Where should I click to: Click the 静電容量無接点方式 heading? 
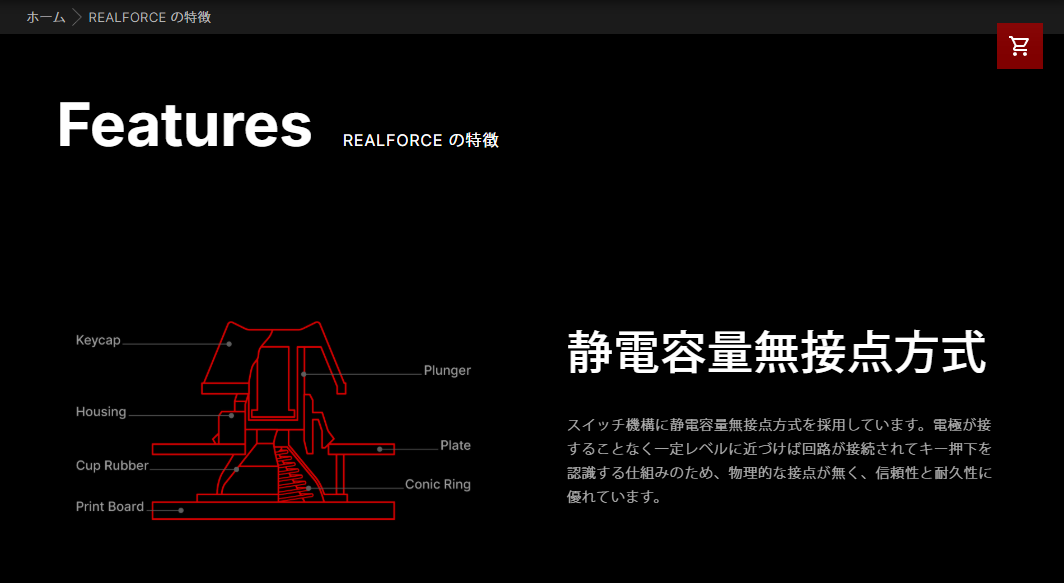pos(776,352)
